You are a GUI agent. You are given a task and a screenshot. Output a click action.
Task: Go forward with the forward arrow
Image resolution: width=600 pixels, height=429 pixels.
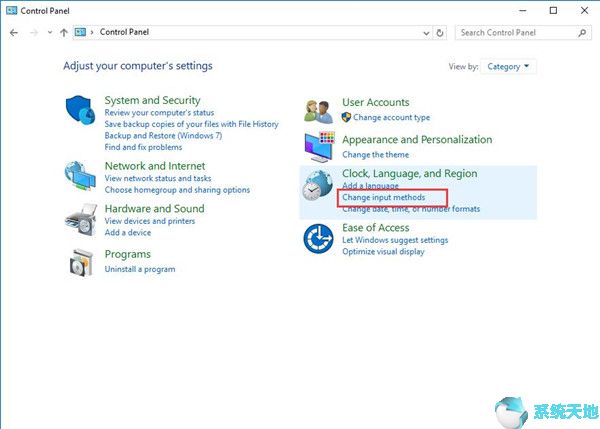pos(34,33)
